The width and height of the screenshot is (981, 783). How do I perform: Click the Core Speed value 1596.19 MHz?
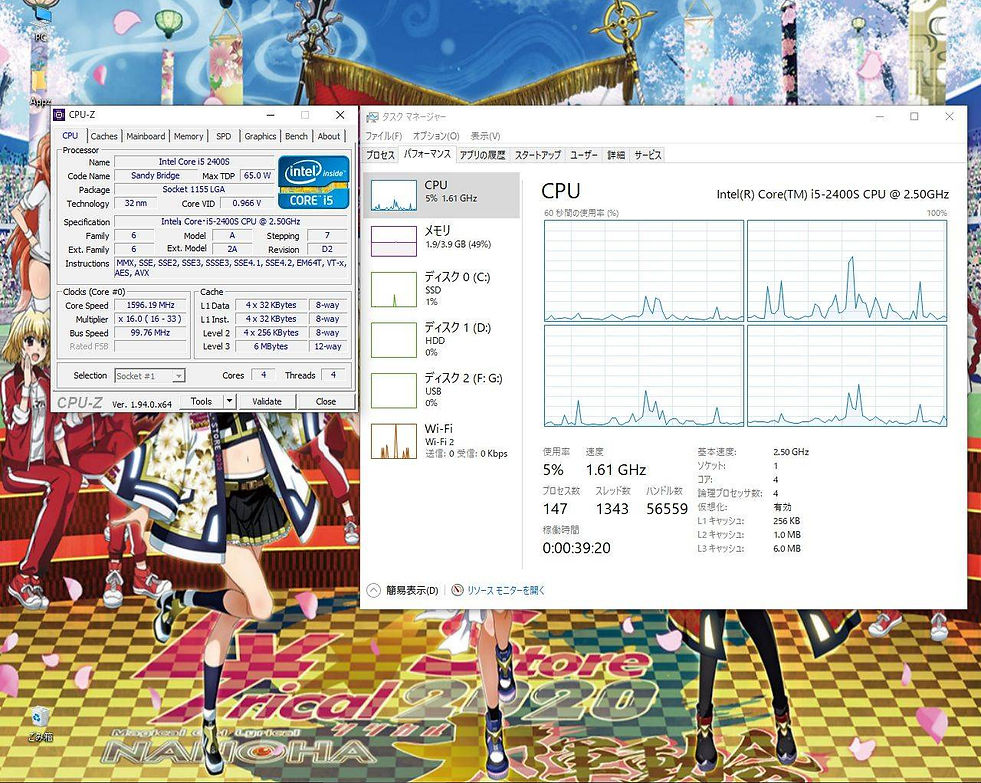(150, 305)
